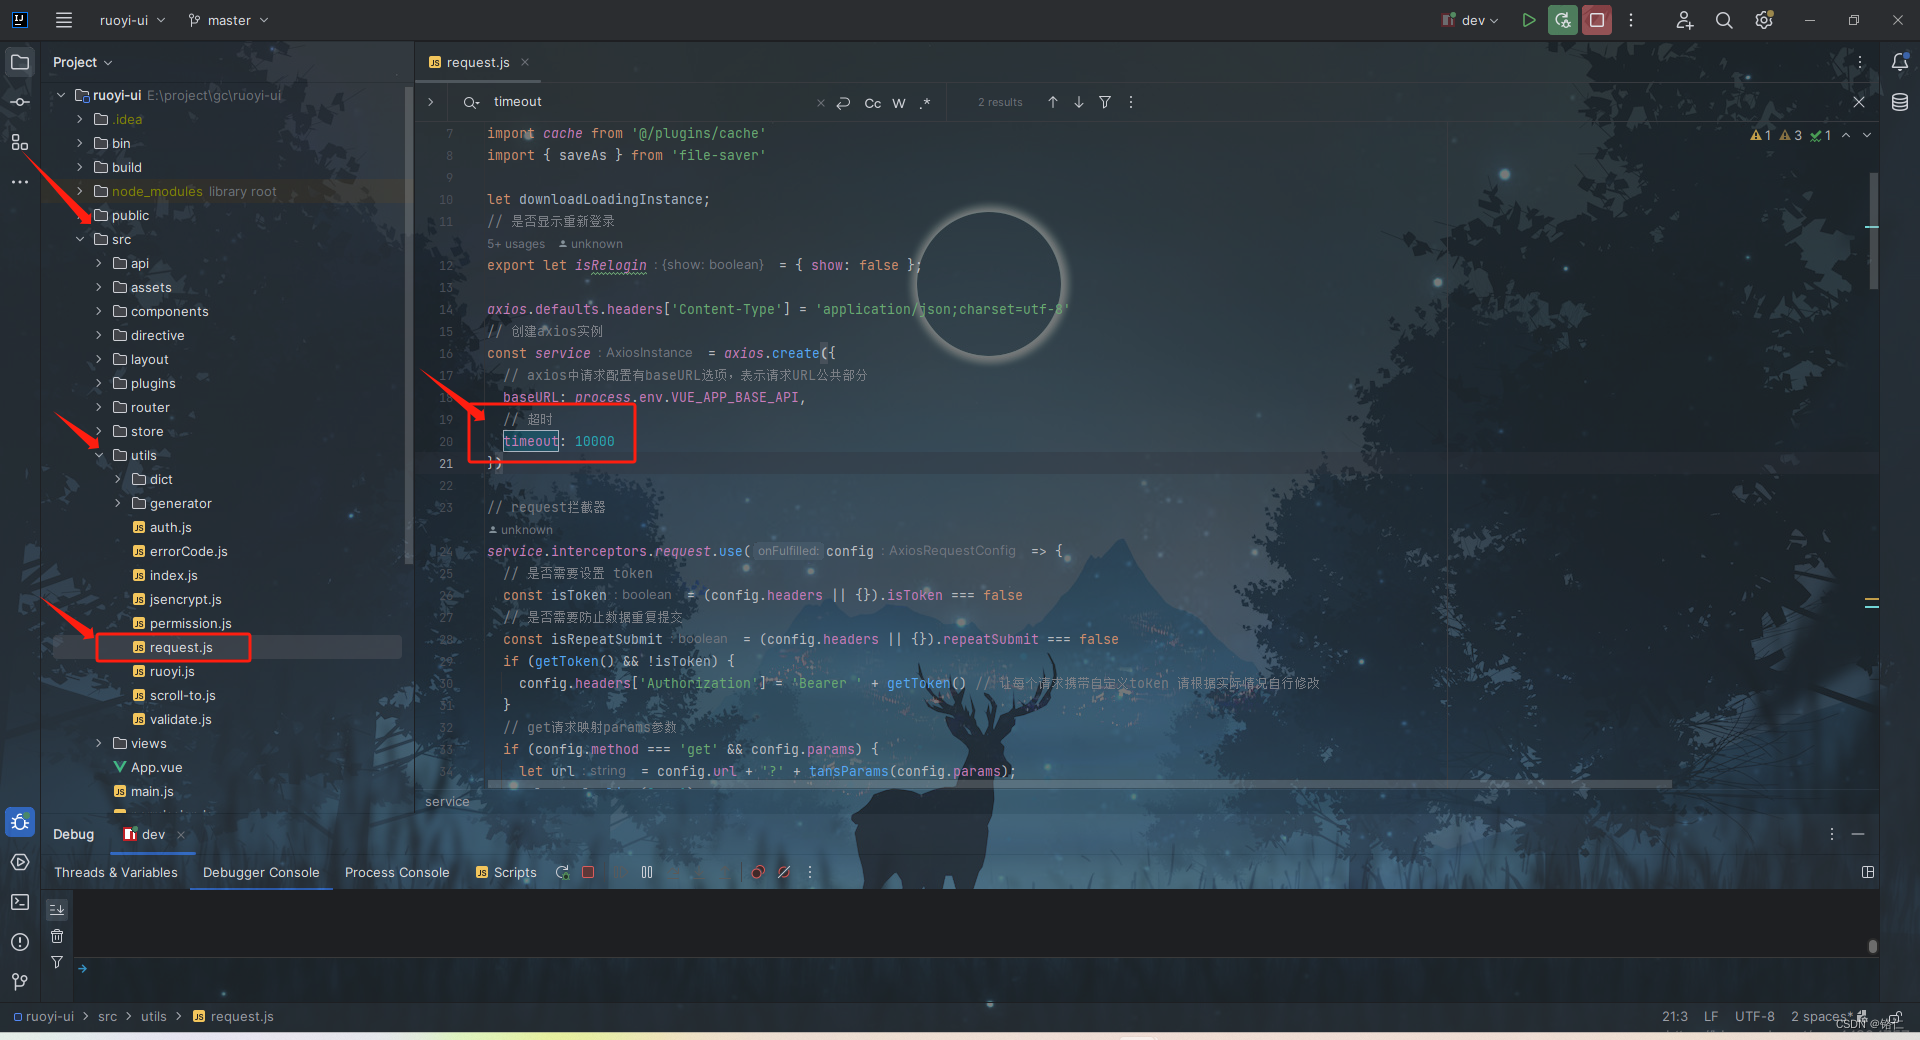The image size is (1920, 1040).
Task: Expand the views folder
Action: click(x=99, y=743)
